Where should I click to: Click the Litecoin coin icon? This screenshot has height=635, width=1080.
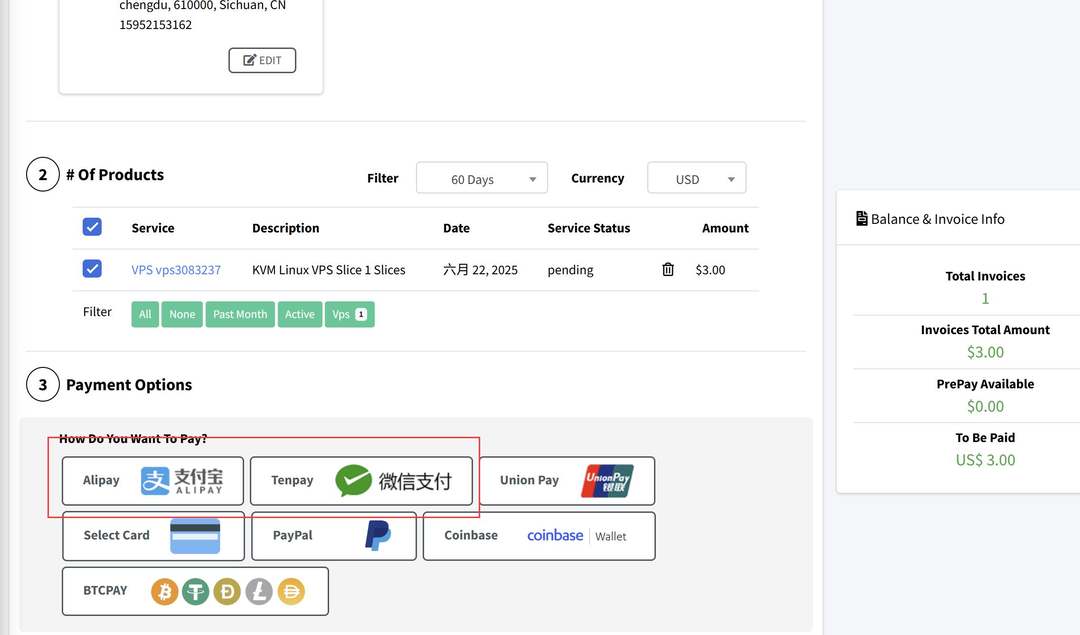click(259, 591)
